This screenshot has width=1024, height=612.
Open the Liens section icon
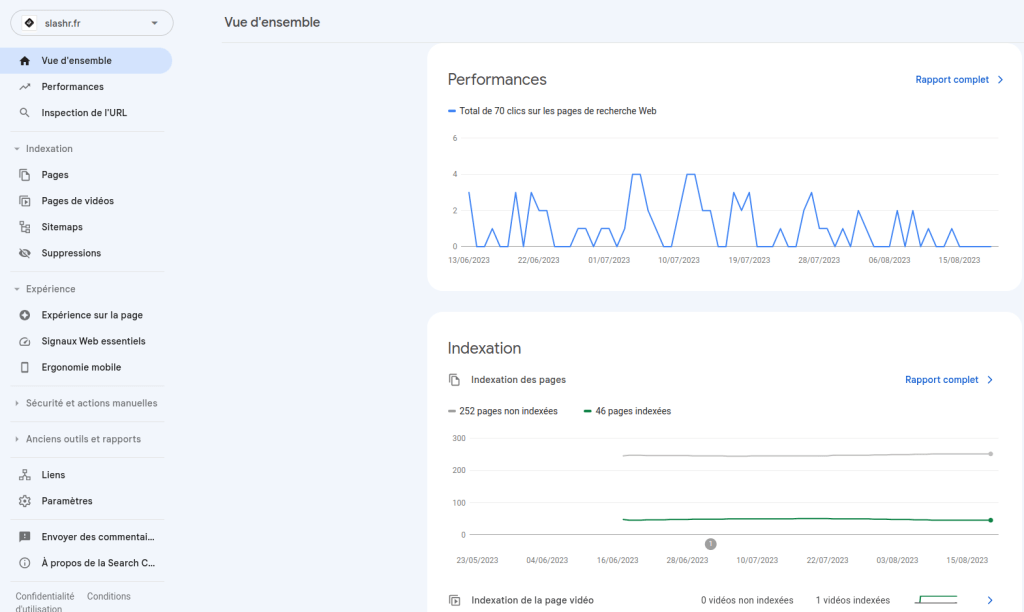25,474
